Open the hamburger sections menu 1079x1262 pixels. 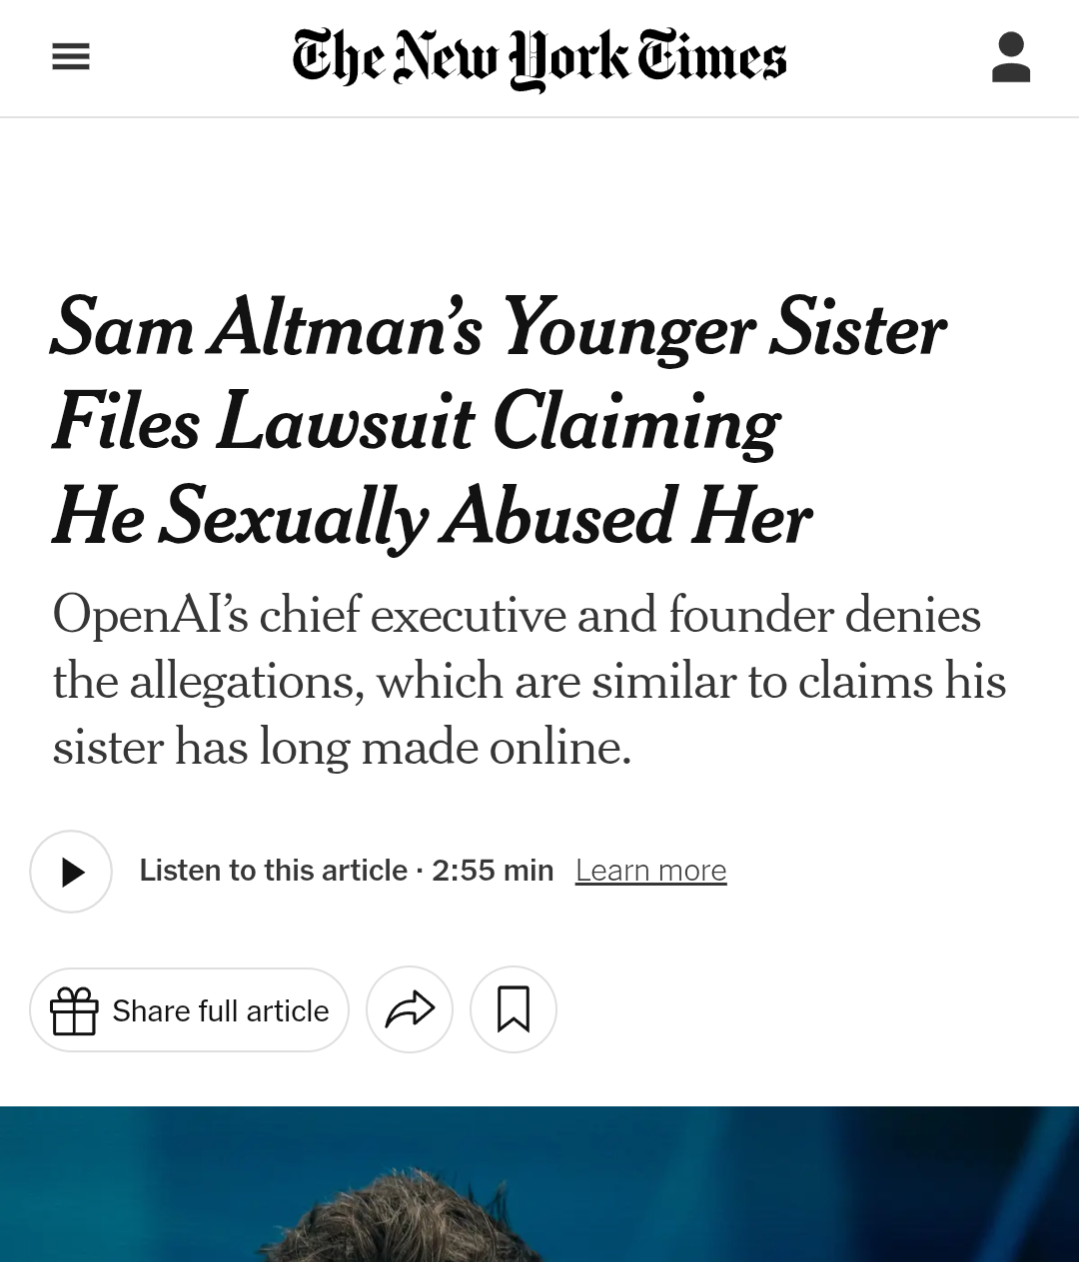(x=71, y=57)
